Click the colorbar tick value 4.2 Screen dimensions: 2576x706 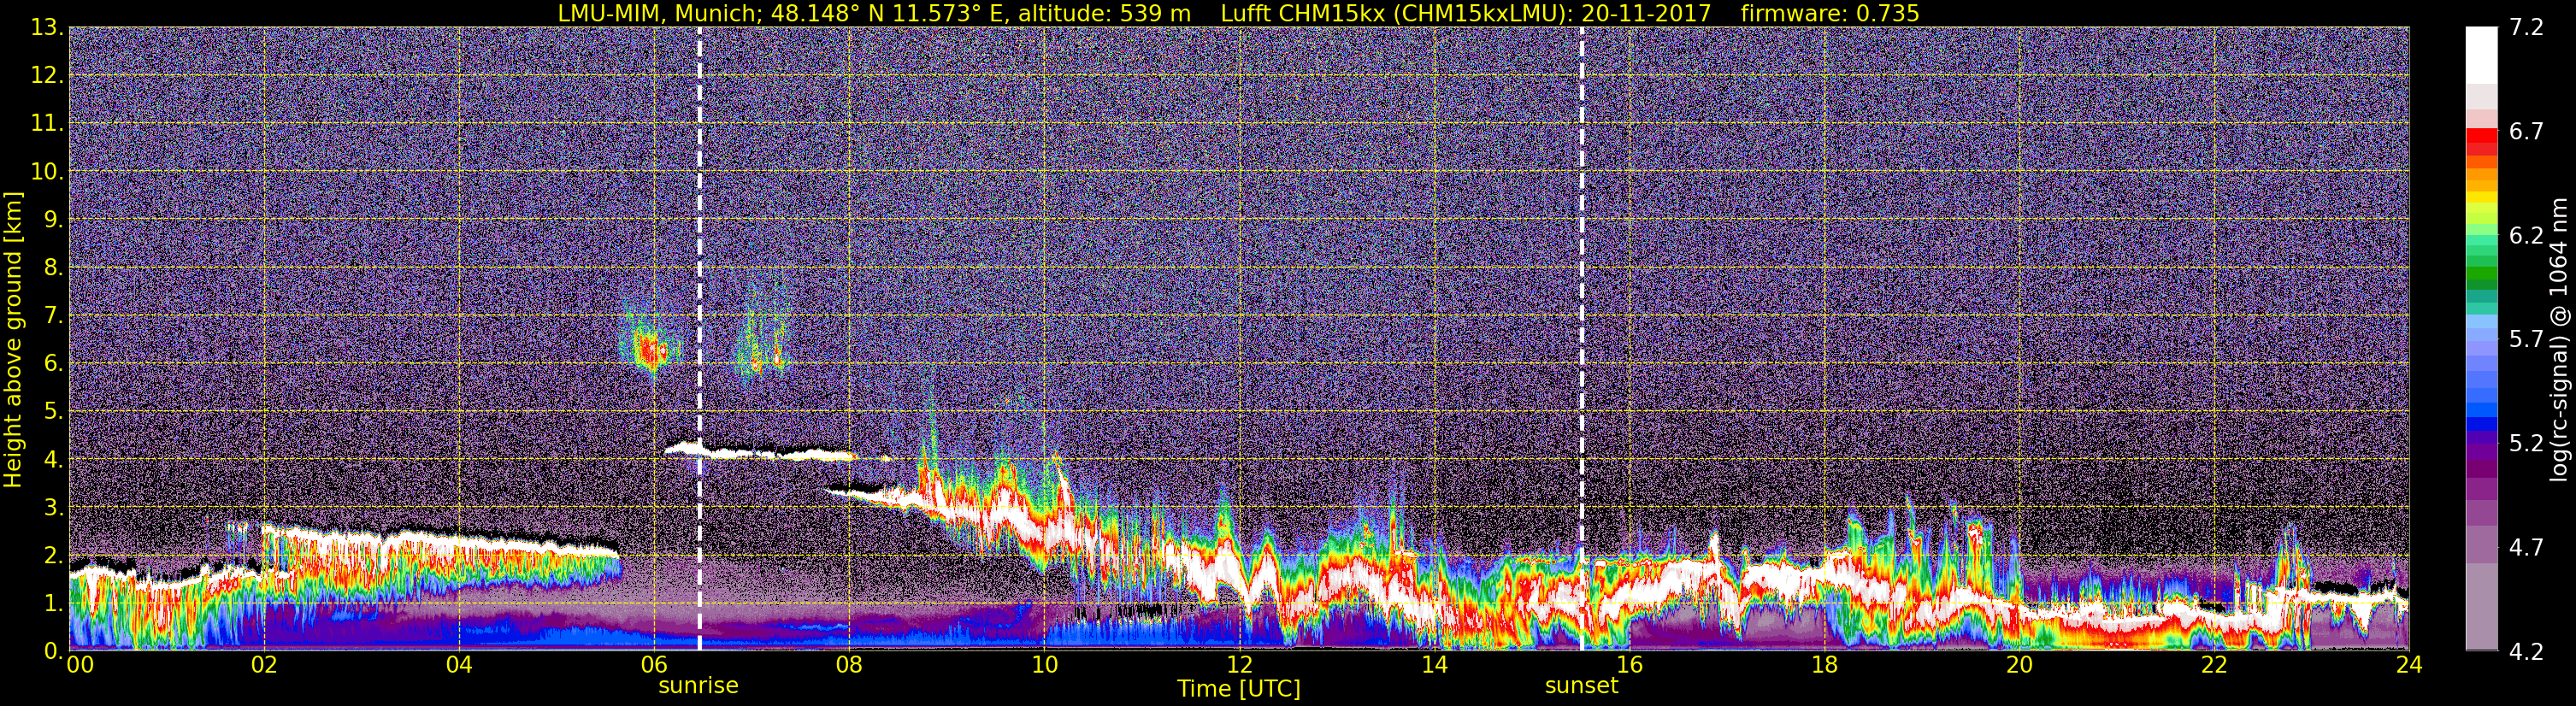2526,652
